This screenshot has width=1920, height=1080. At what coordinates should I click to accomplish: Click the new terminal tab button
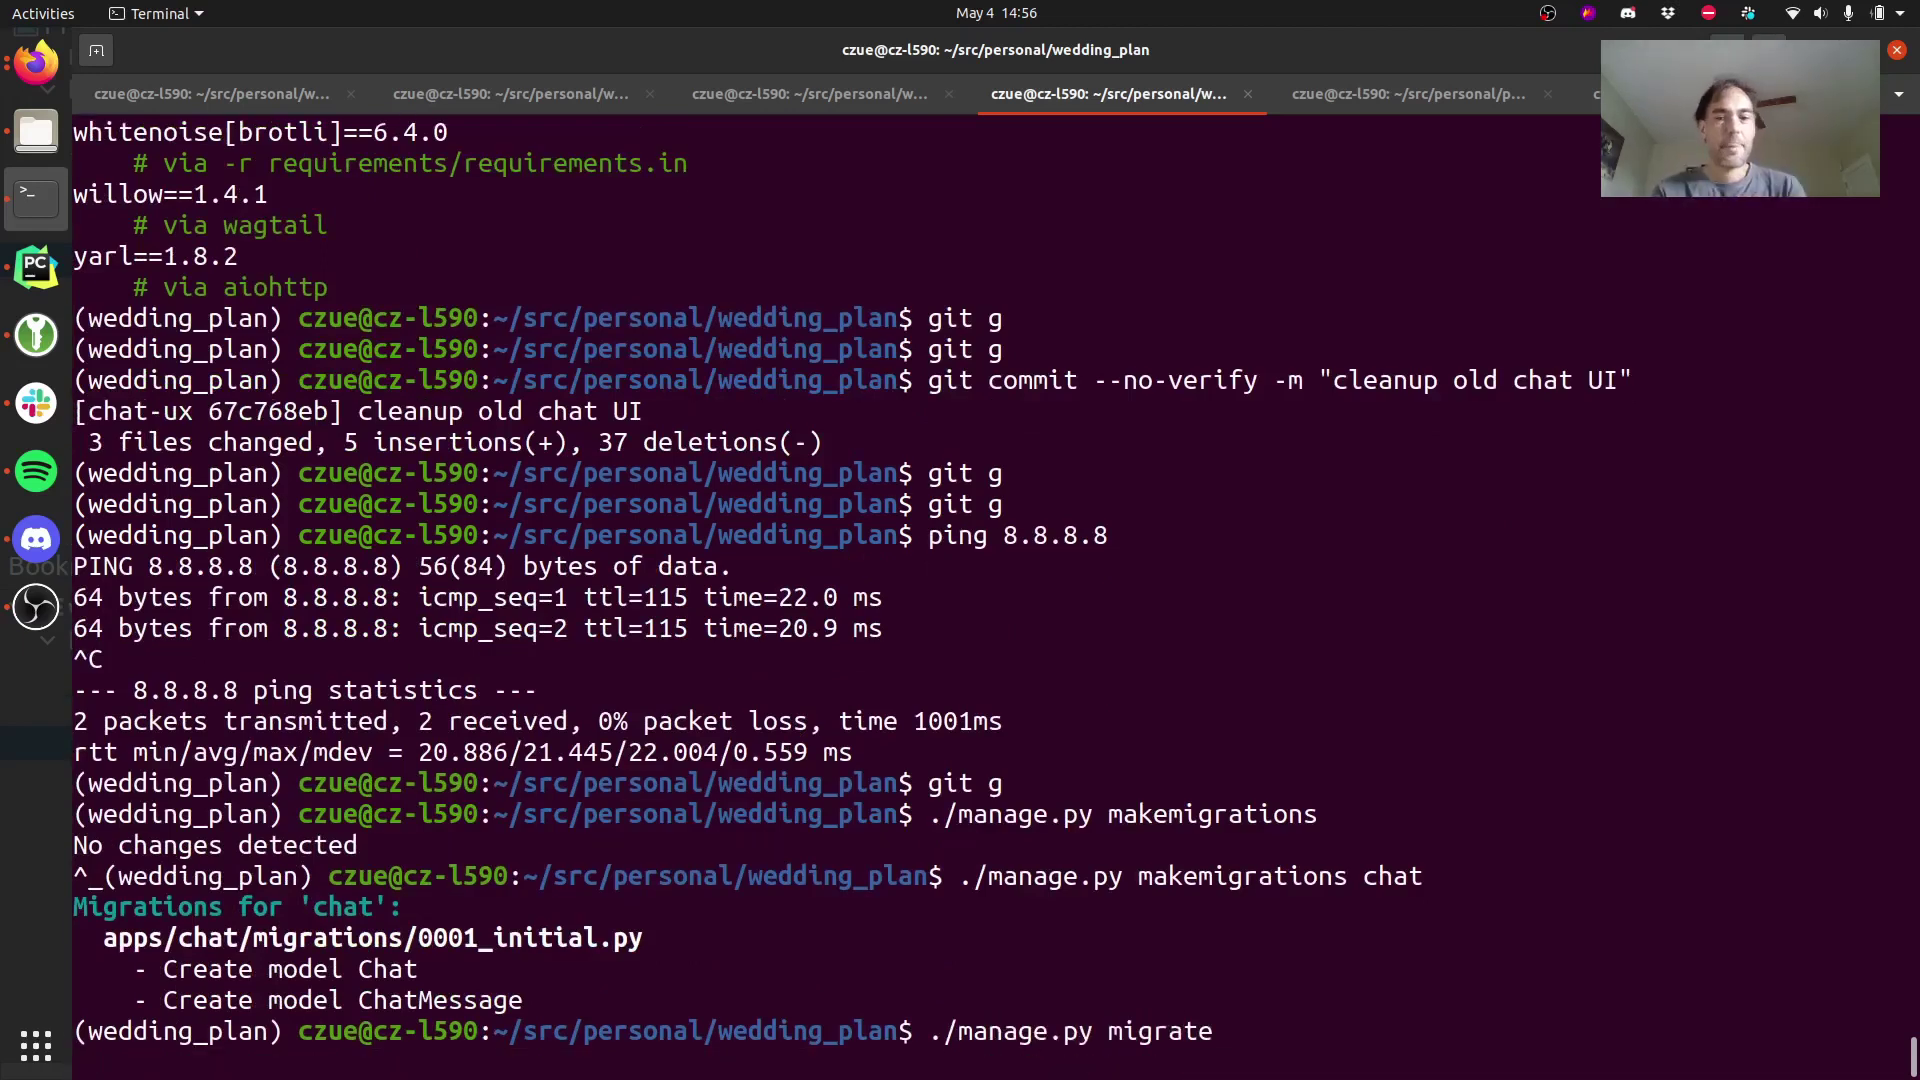[96, 50]
